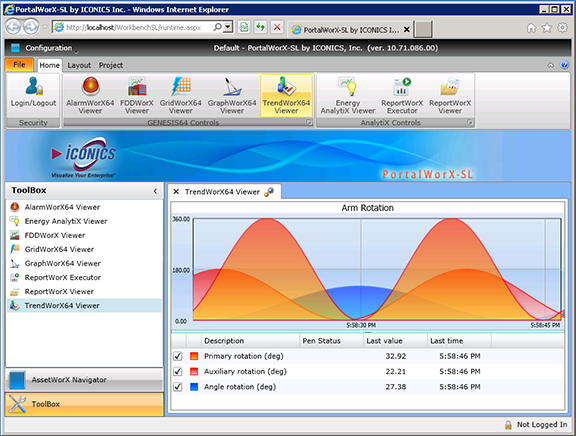Click the Energy AnalytiX Viewer toolbox icon

point(15,221)
